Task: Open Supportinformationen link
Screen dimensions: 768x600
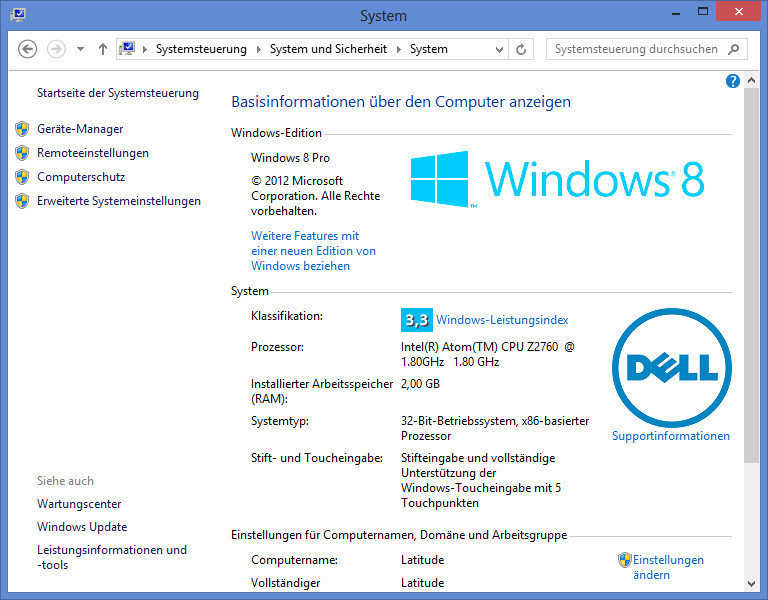Action: pos(671,436)
